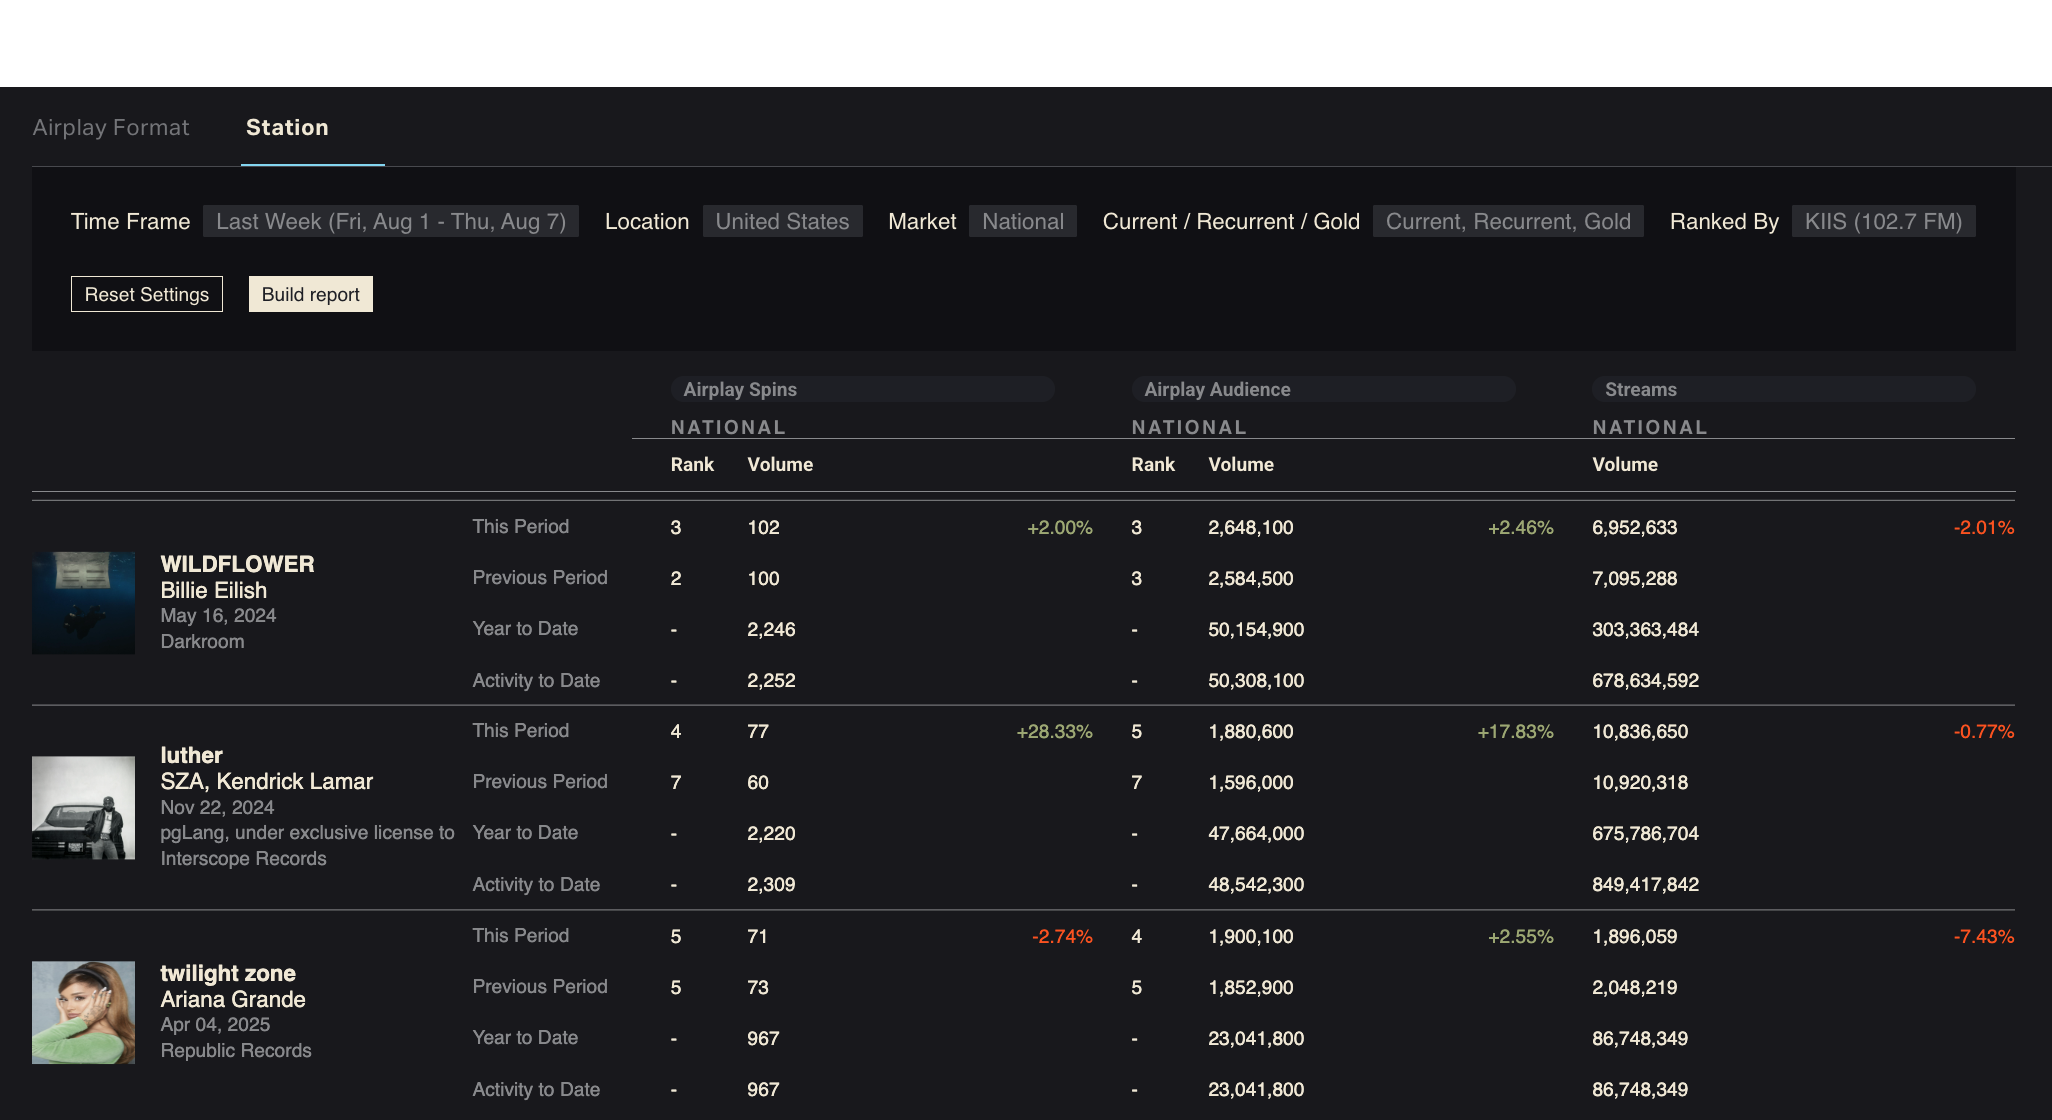This screenshot has height=1120, width=2052.
Task: Click the luther album cover thumbnail
Action: 83,807
